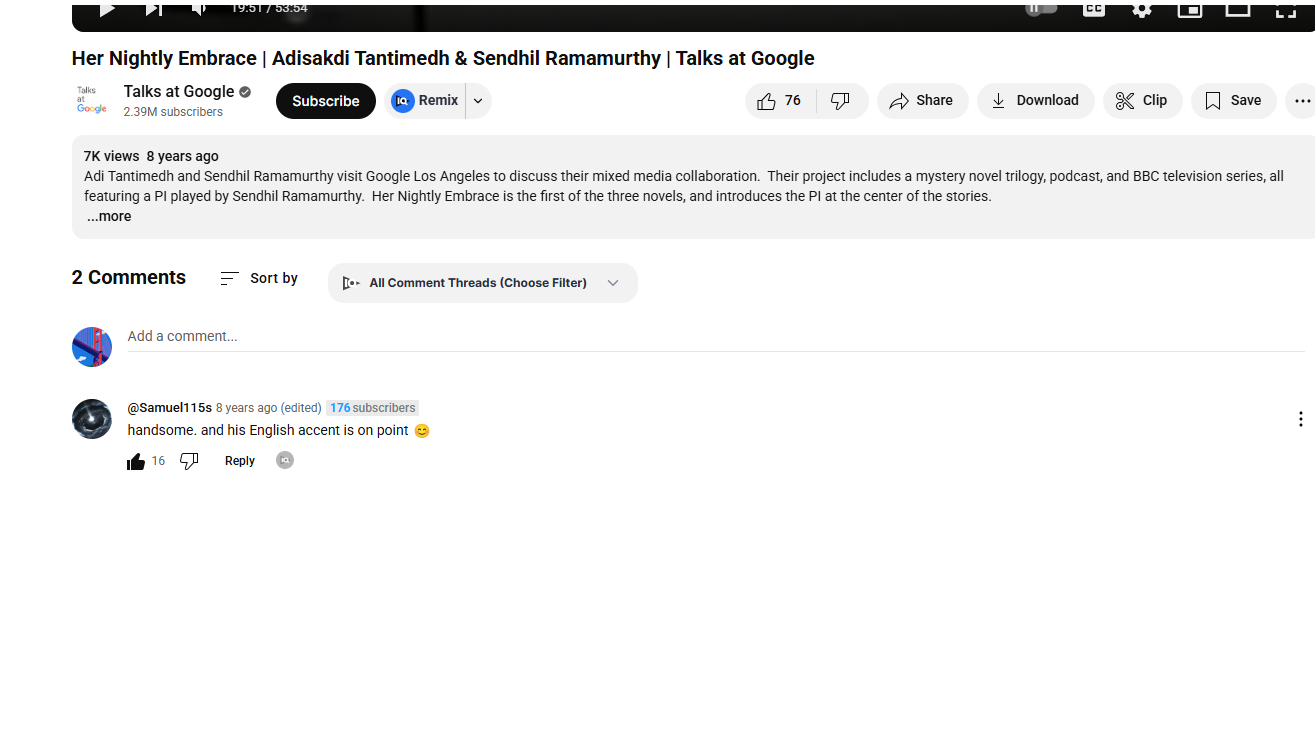The image size is (1315, 745).
Task: Open the All Comment Threads filter dropdown
Action: pos(482,283)
